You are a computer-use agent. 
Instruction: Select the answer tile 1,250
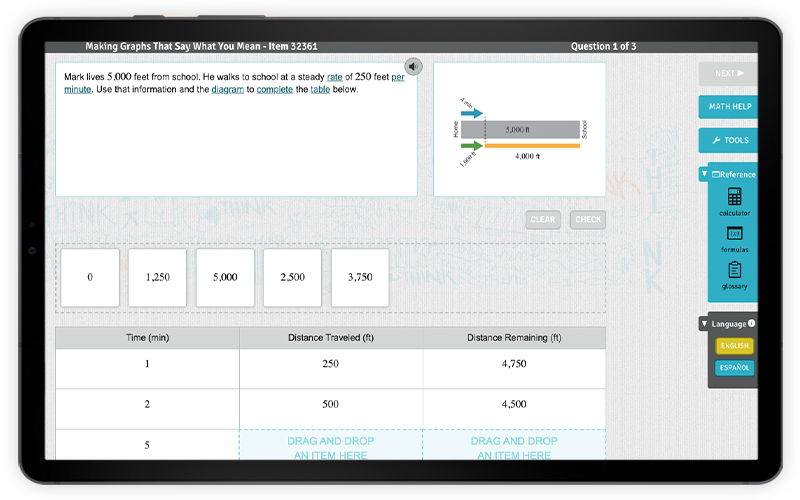coord(158,278)
